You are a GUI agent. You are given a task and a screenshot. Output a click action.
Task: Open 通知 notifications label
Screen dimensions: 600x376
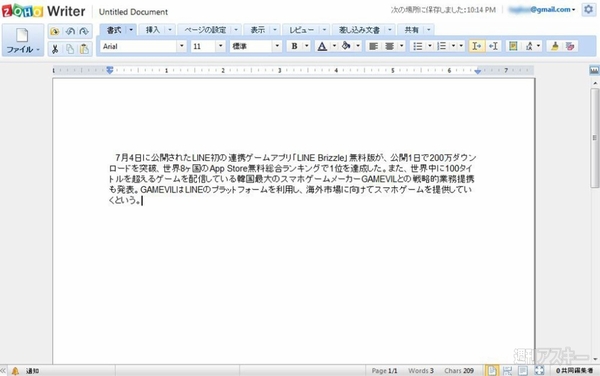pos(33,371)
